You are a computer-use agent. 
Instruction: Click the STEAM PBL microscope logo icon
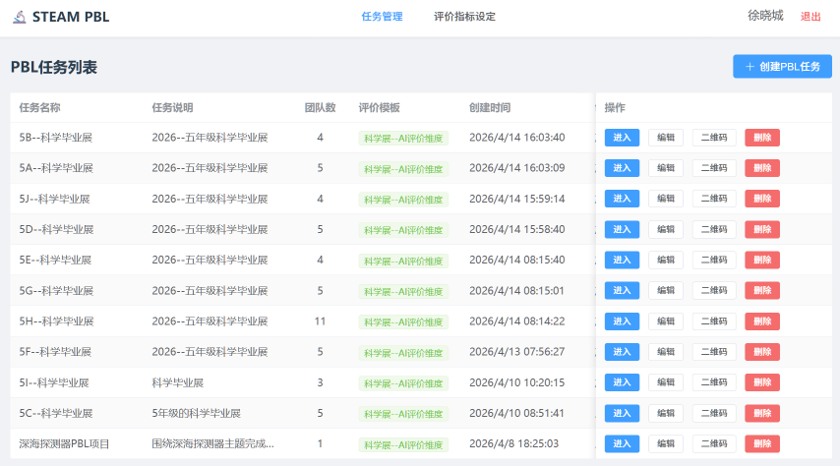[x=19, y=17]
